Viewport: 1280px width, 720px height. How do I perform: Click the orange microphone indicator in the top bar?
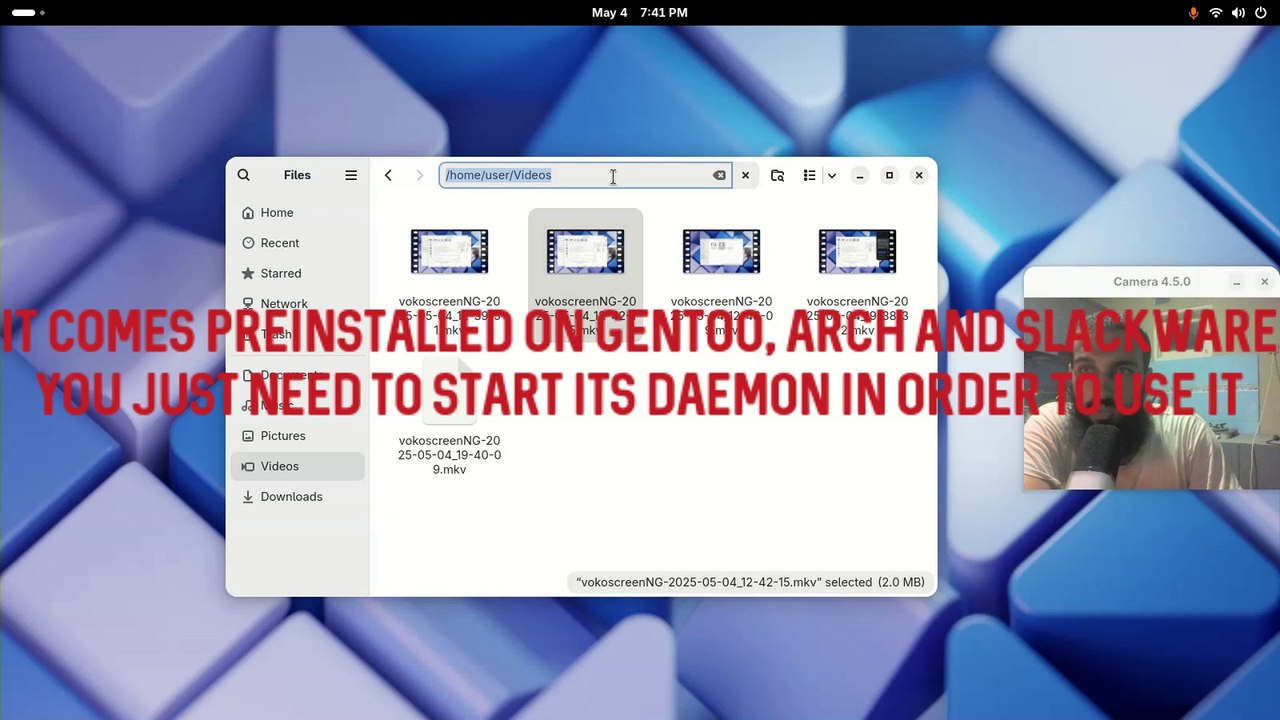coord(1193,13)
